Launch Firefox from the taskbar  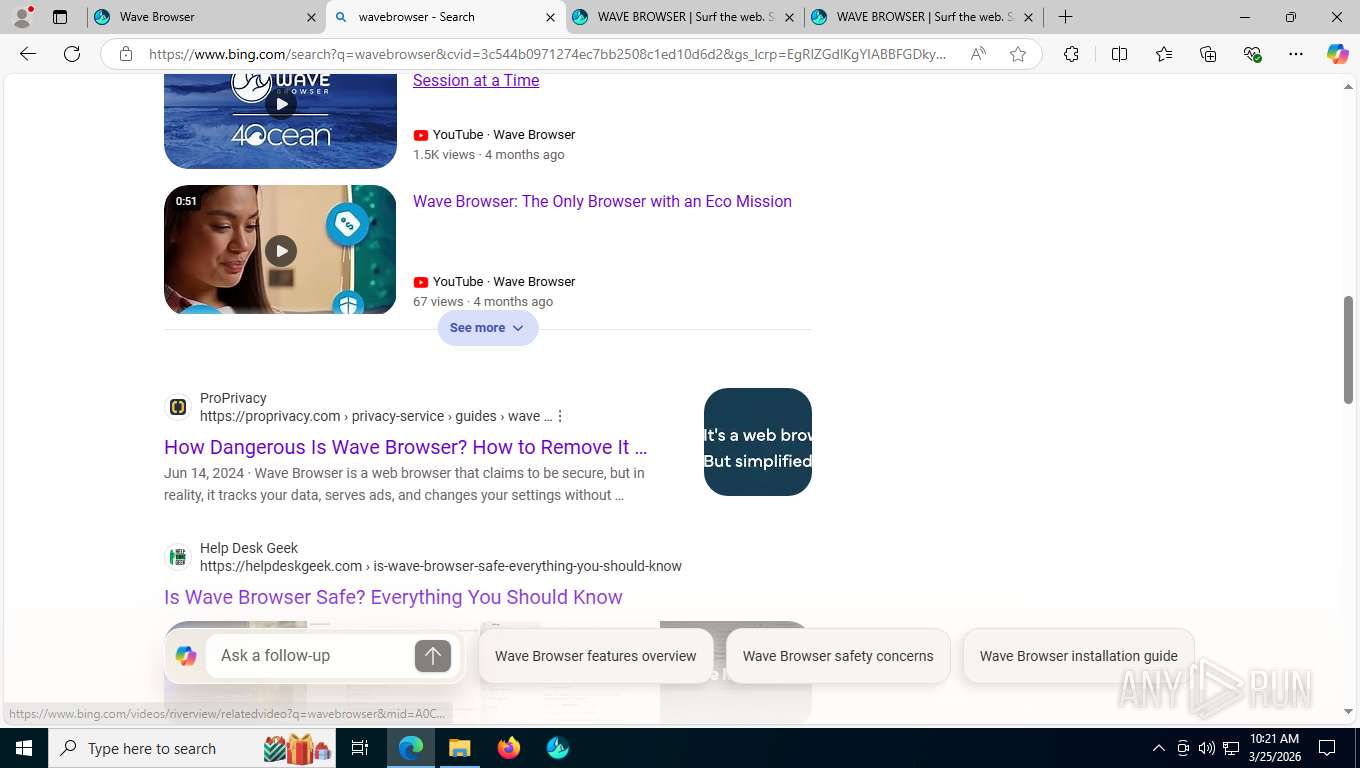pyautogui.click(x=509, y=748)
